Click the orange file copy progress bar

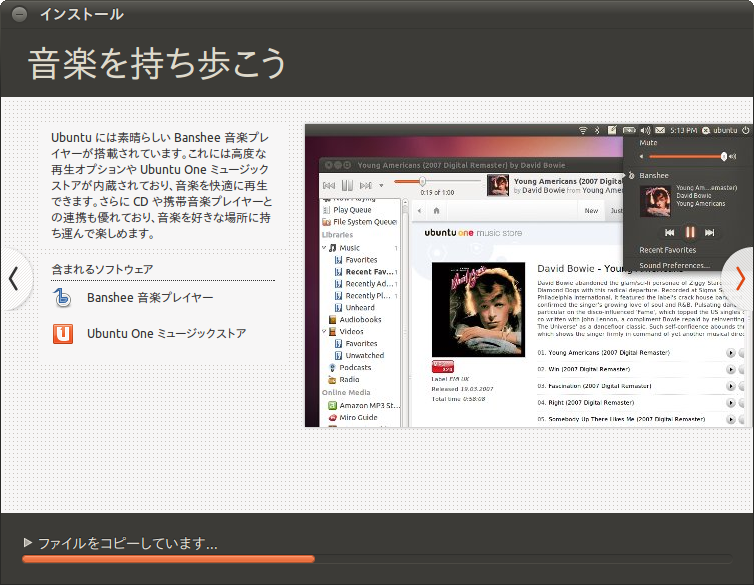click(168, 559)
